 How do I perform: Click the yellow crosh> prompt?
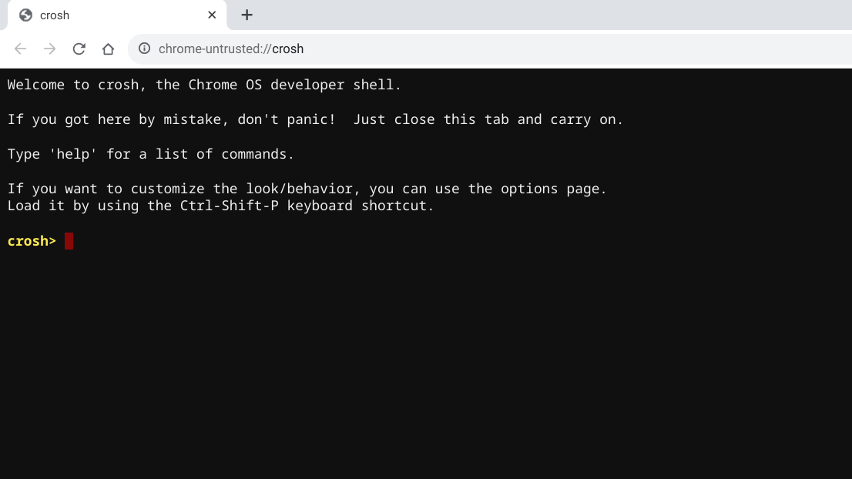tap(32, 241)
